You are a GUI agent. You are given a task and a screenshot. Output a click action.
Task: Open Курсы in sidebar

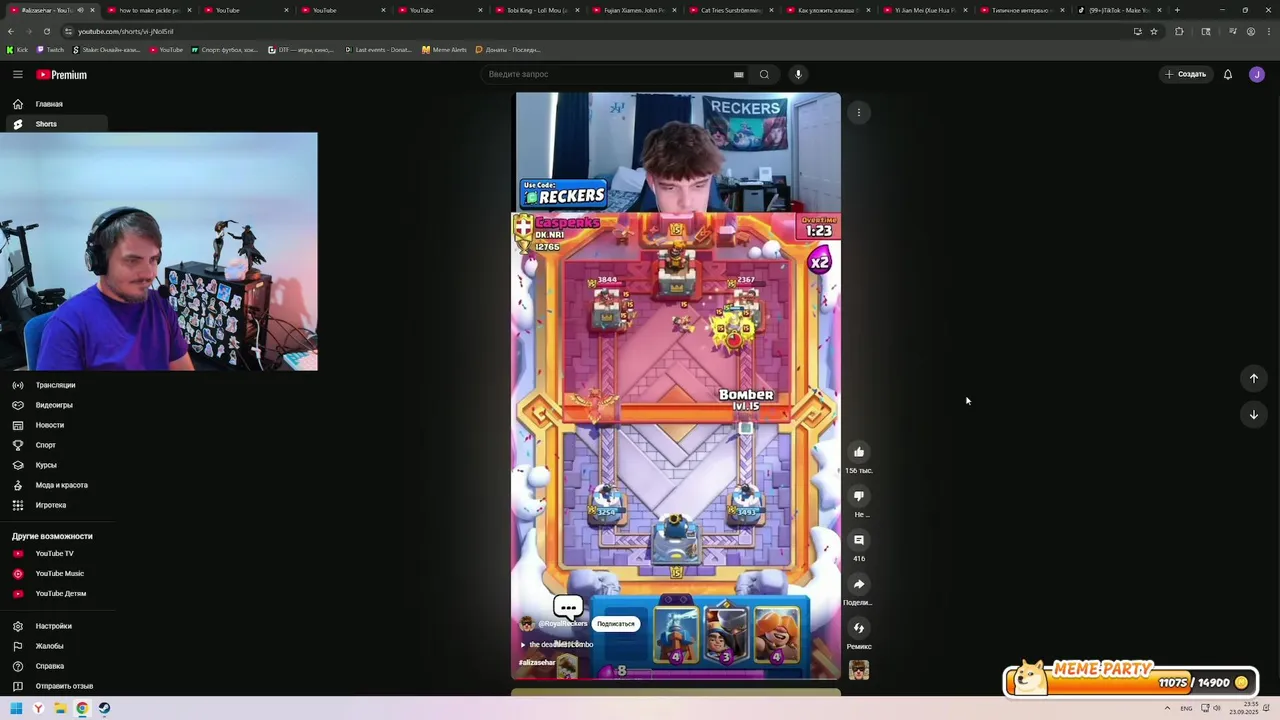point(46,465)
